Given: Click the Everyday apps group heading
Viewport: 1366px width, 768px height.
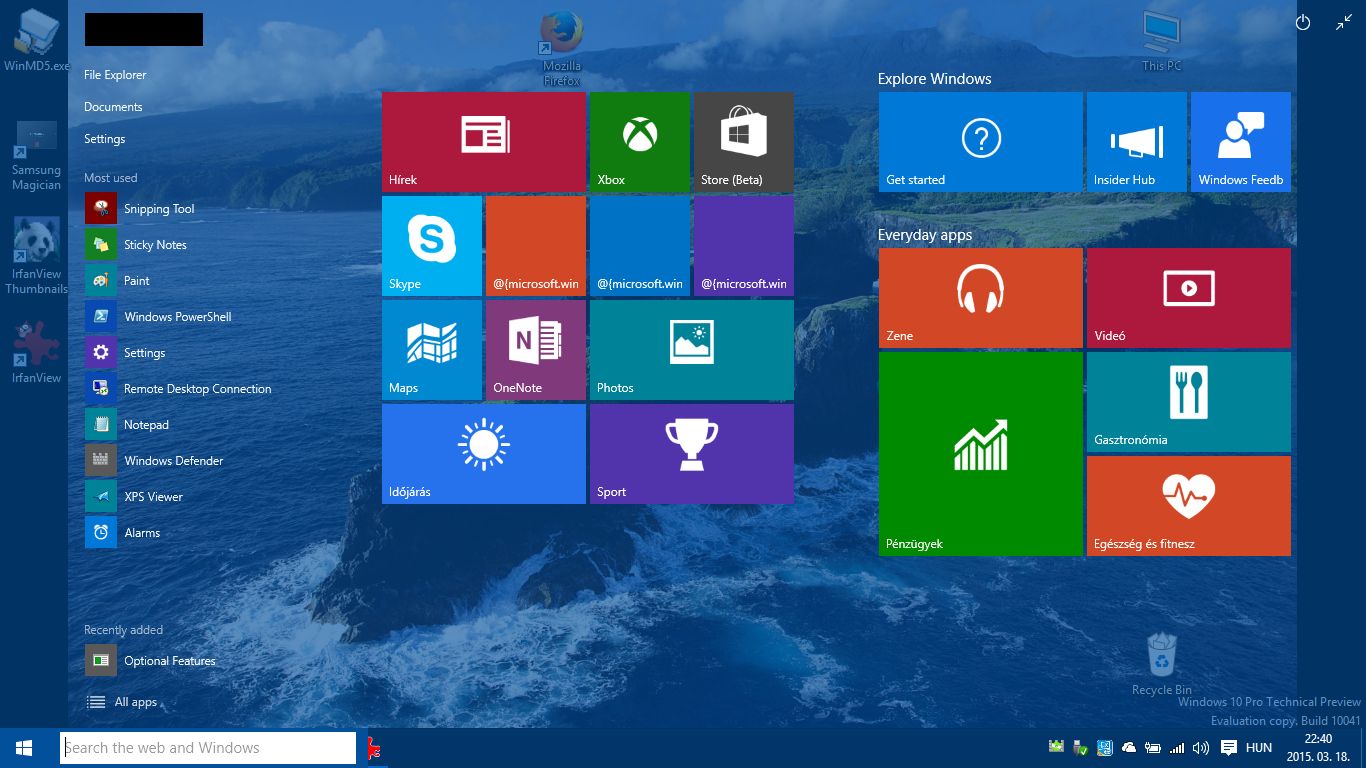Looking at the screenshot, I should [x=925, y=235].
